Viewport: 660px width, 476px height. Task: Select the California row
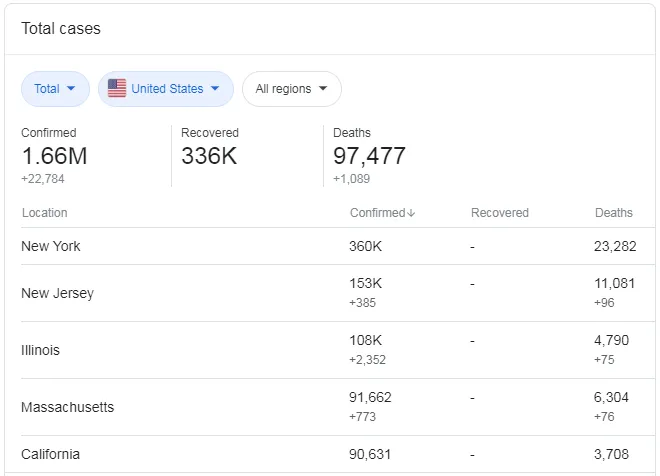pos(50,454)
